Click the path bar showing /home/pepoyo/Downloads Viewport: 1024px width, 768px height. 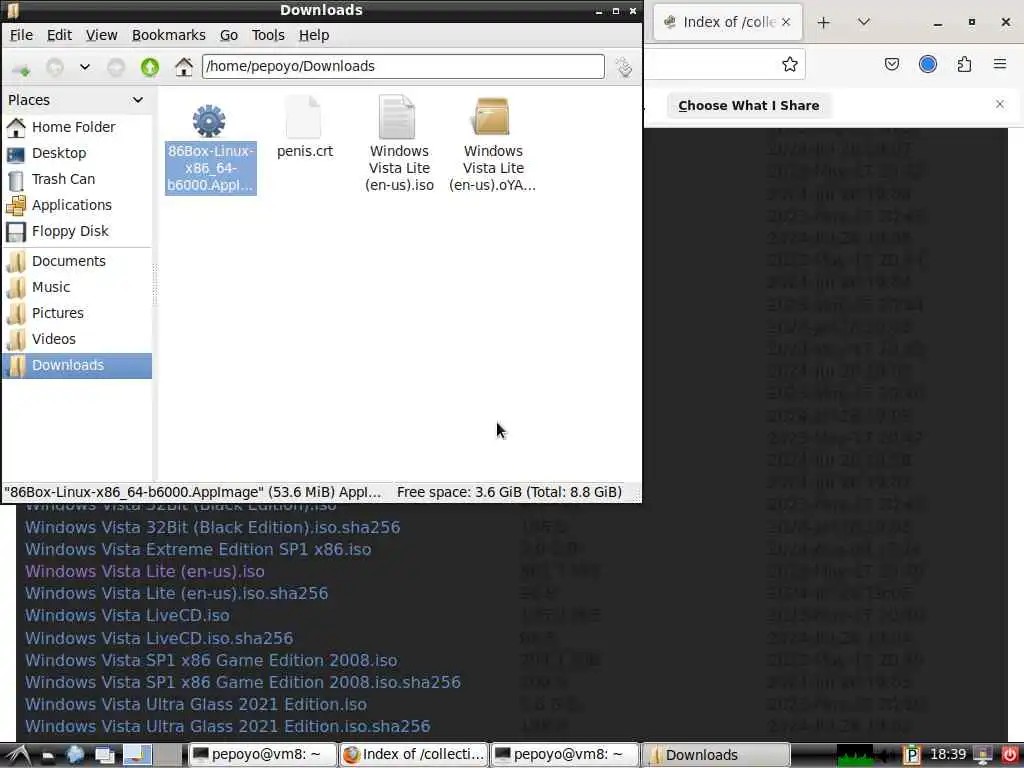[x=403, y=66]
